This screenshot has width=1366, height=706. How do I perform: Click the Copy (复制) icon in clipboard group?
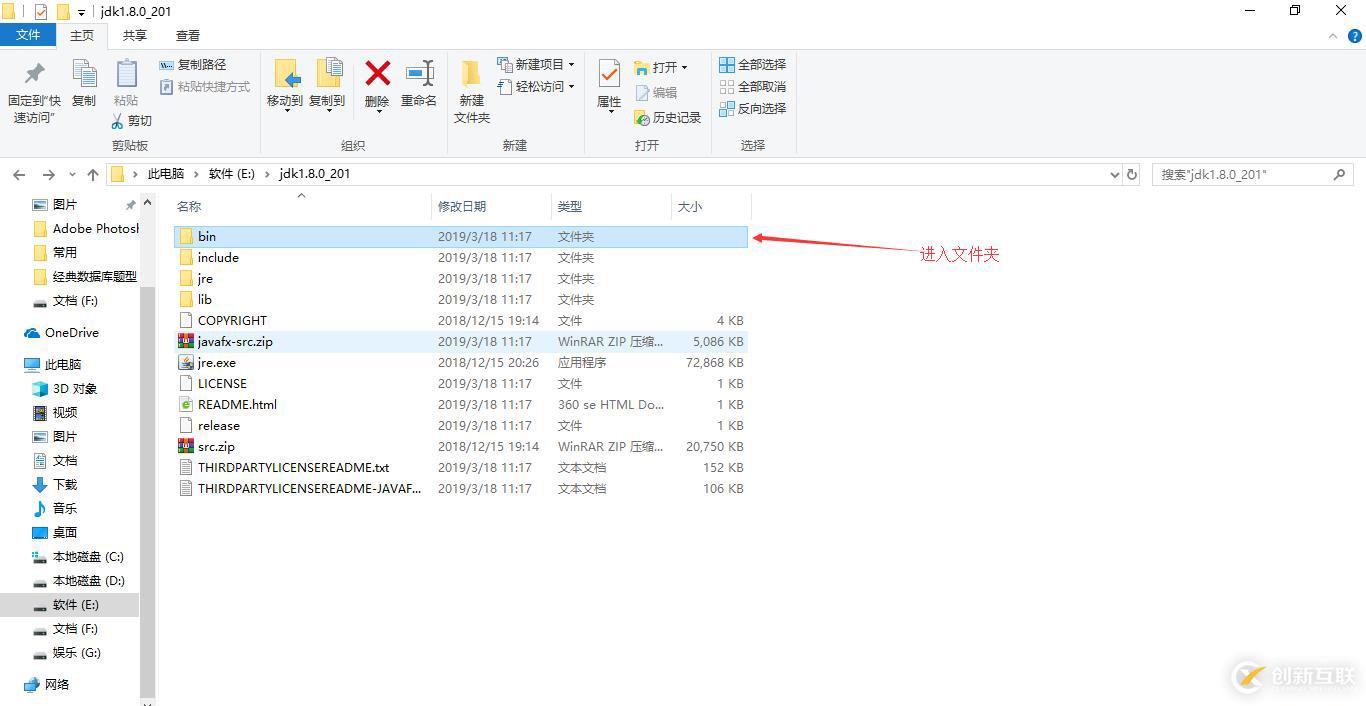click(x=84, y=74)
